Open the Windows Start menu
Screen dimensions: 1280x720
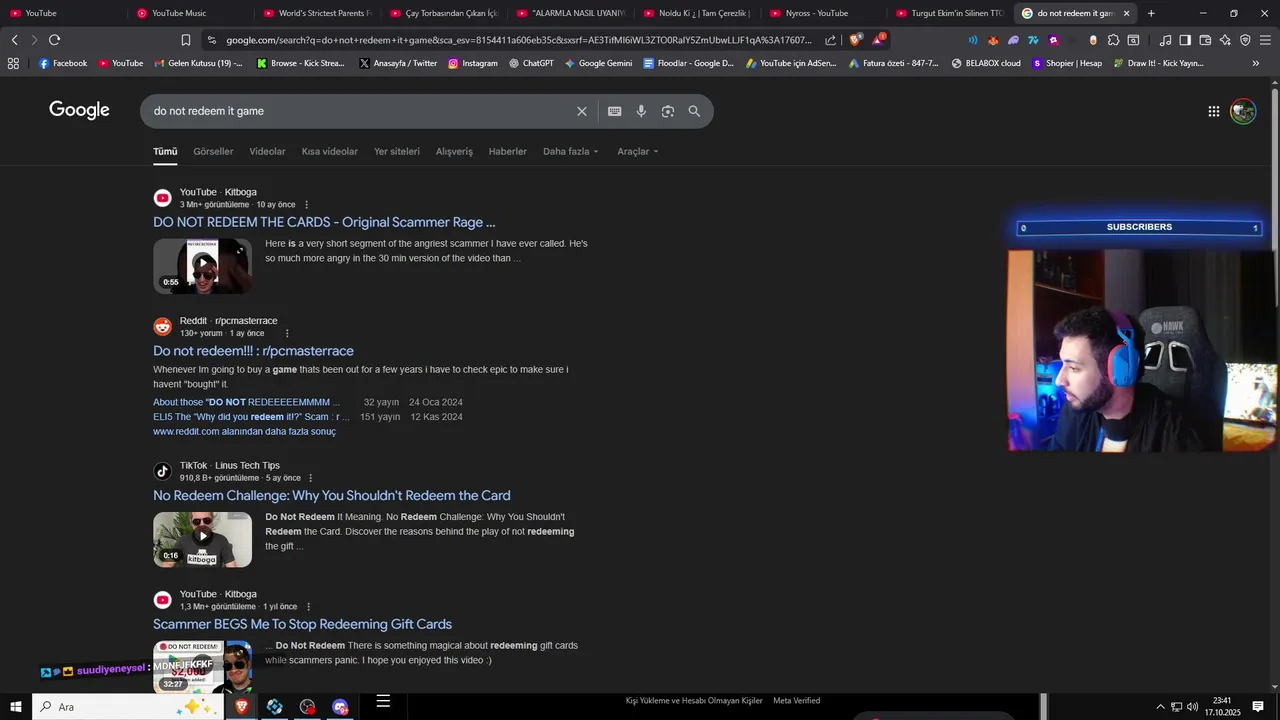point(15,707)
